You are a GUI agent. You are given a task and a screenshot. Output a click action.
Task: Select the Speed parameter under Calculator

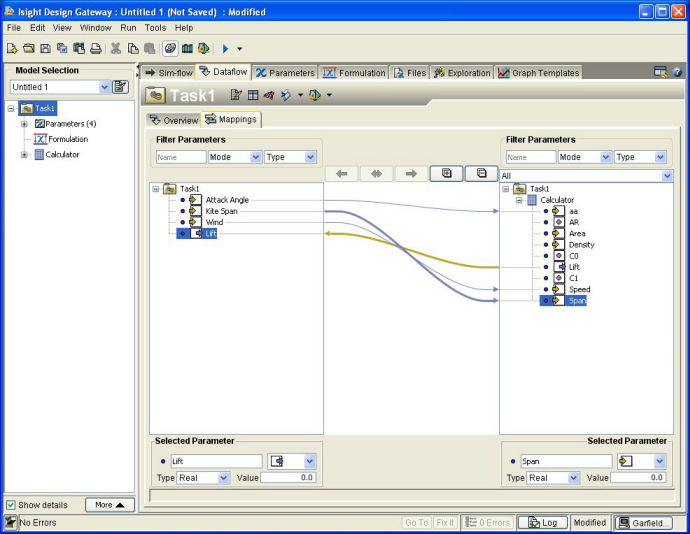click(x=579, y=289)
